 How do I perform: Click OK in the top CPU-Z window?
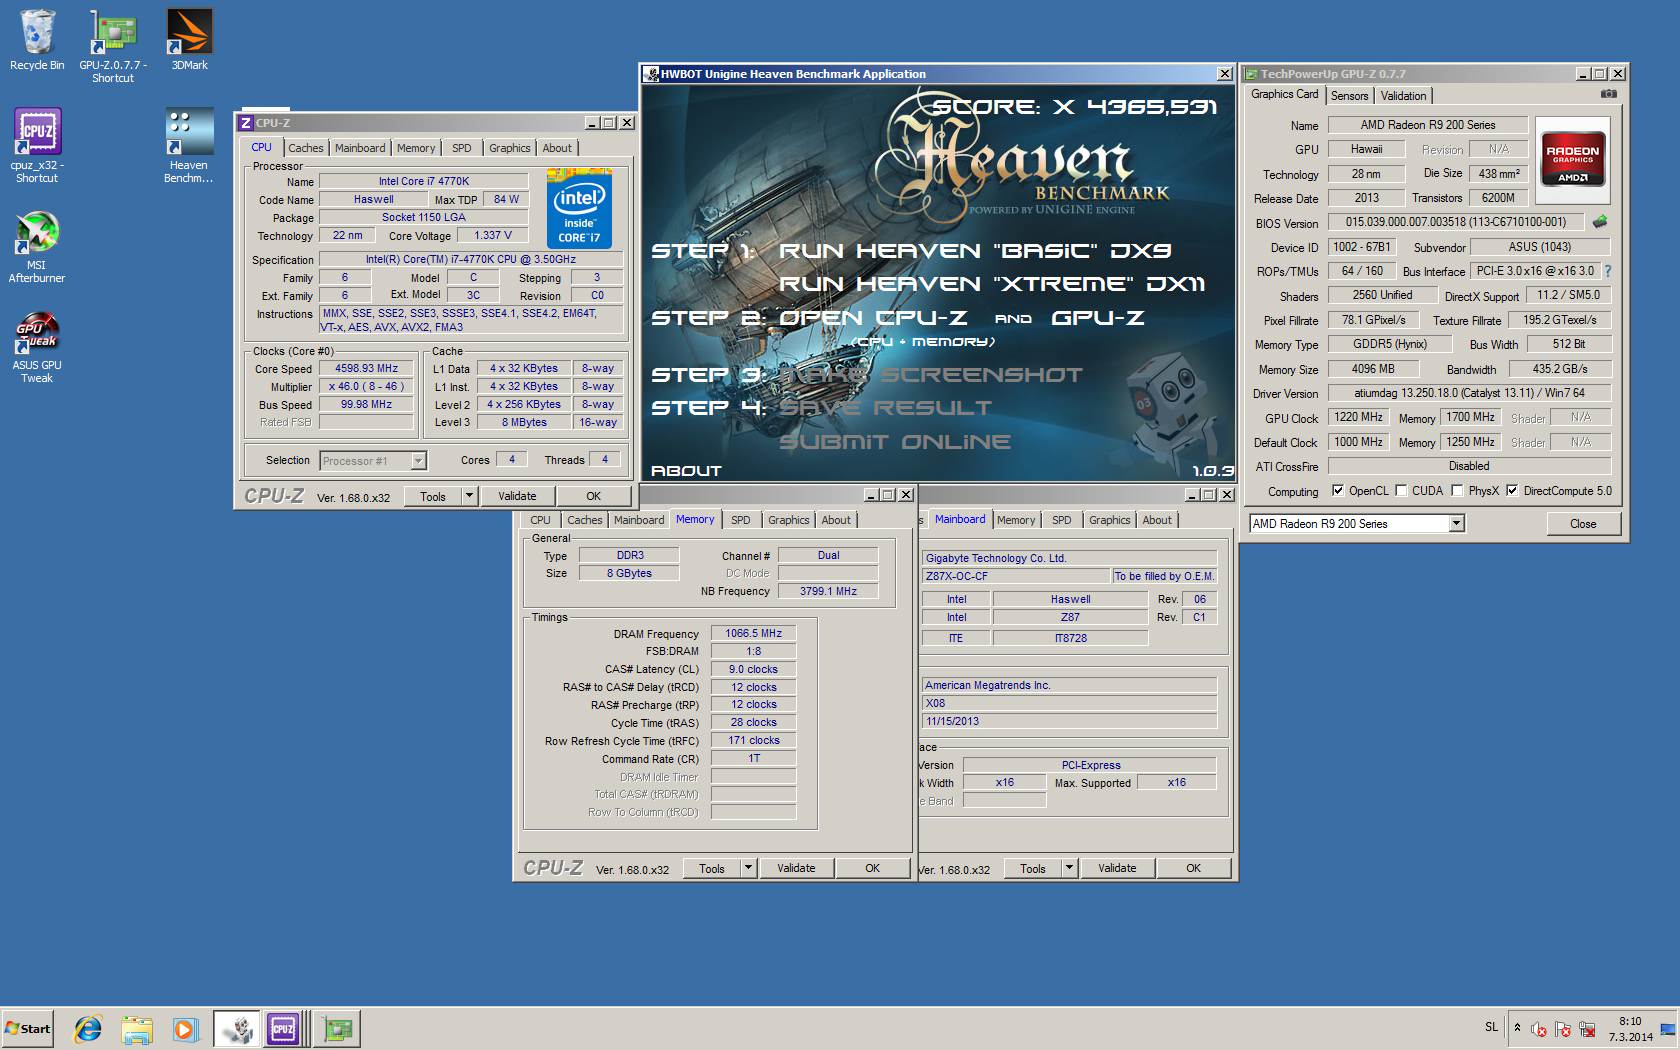593,496
